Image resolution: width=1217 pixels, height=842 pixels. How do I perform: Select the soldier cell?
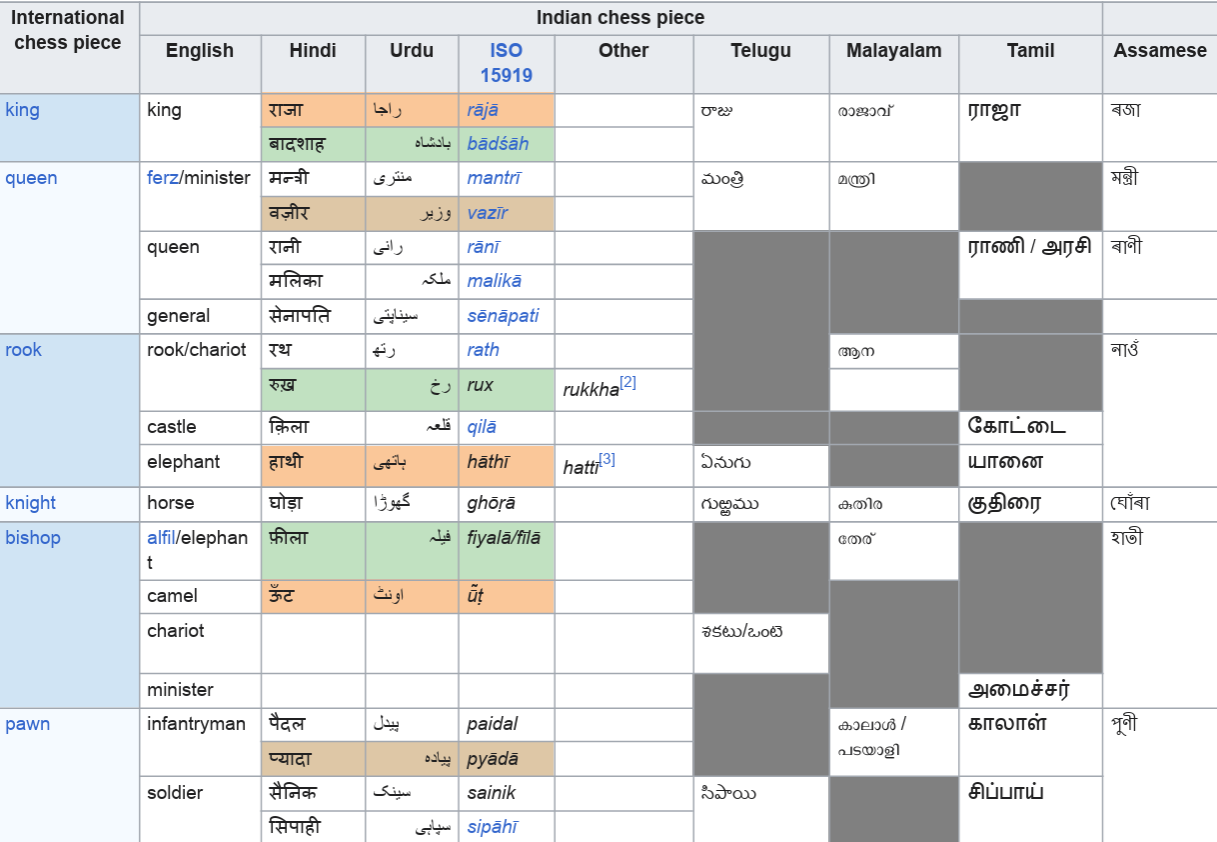pyautogui.click(x=200, y=809)
